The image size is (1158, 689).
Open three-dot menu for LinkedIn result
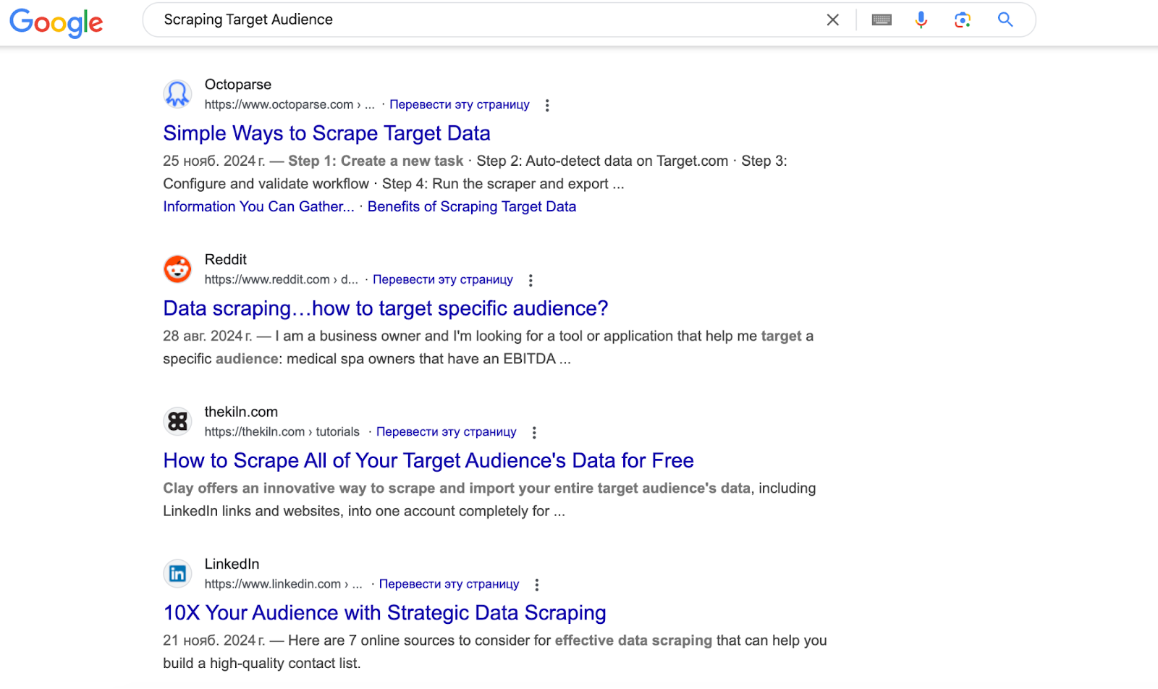(537, 584)
